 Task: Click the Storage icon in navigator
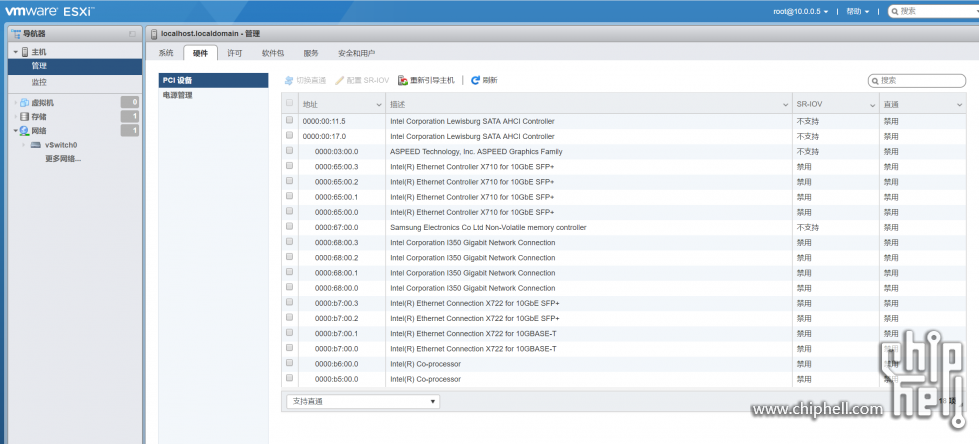tap(24, 117)
